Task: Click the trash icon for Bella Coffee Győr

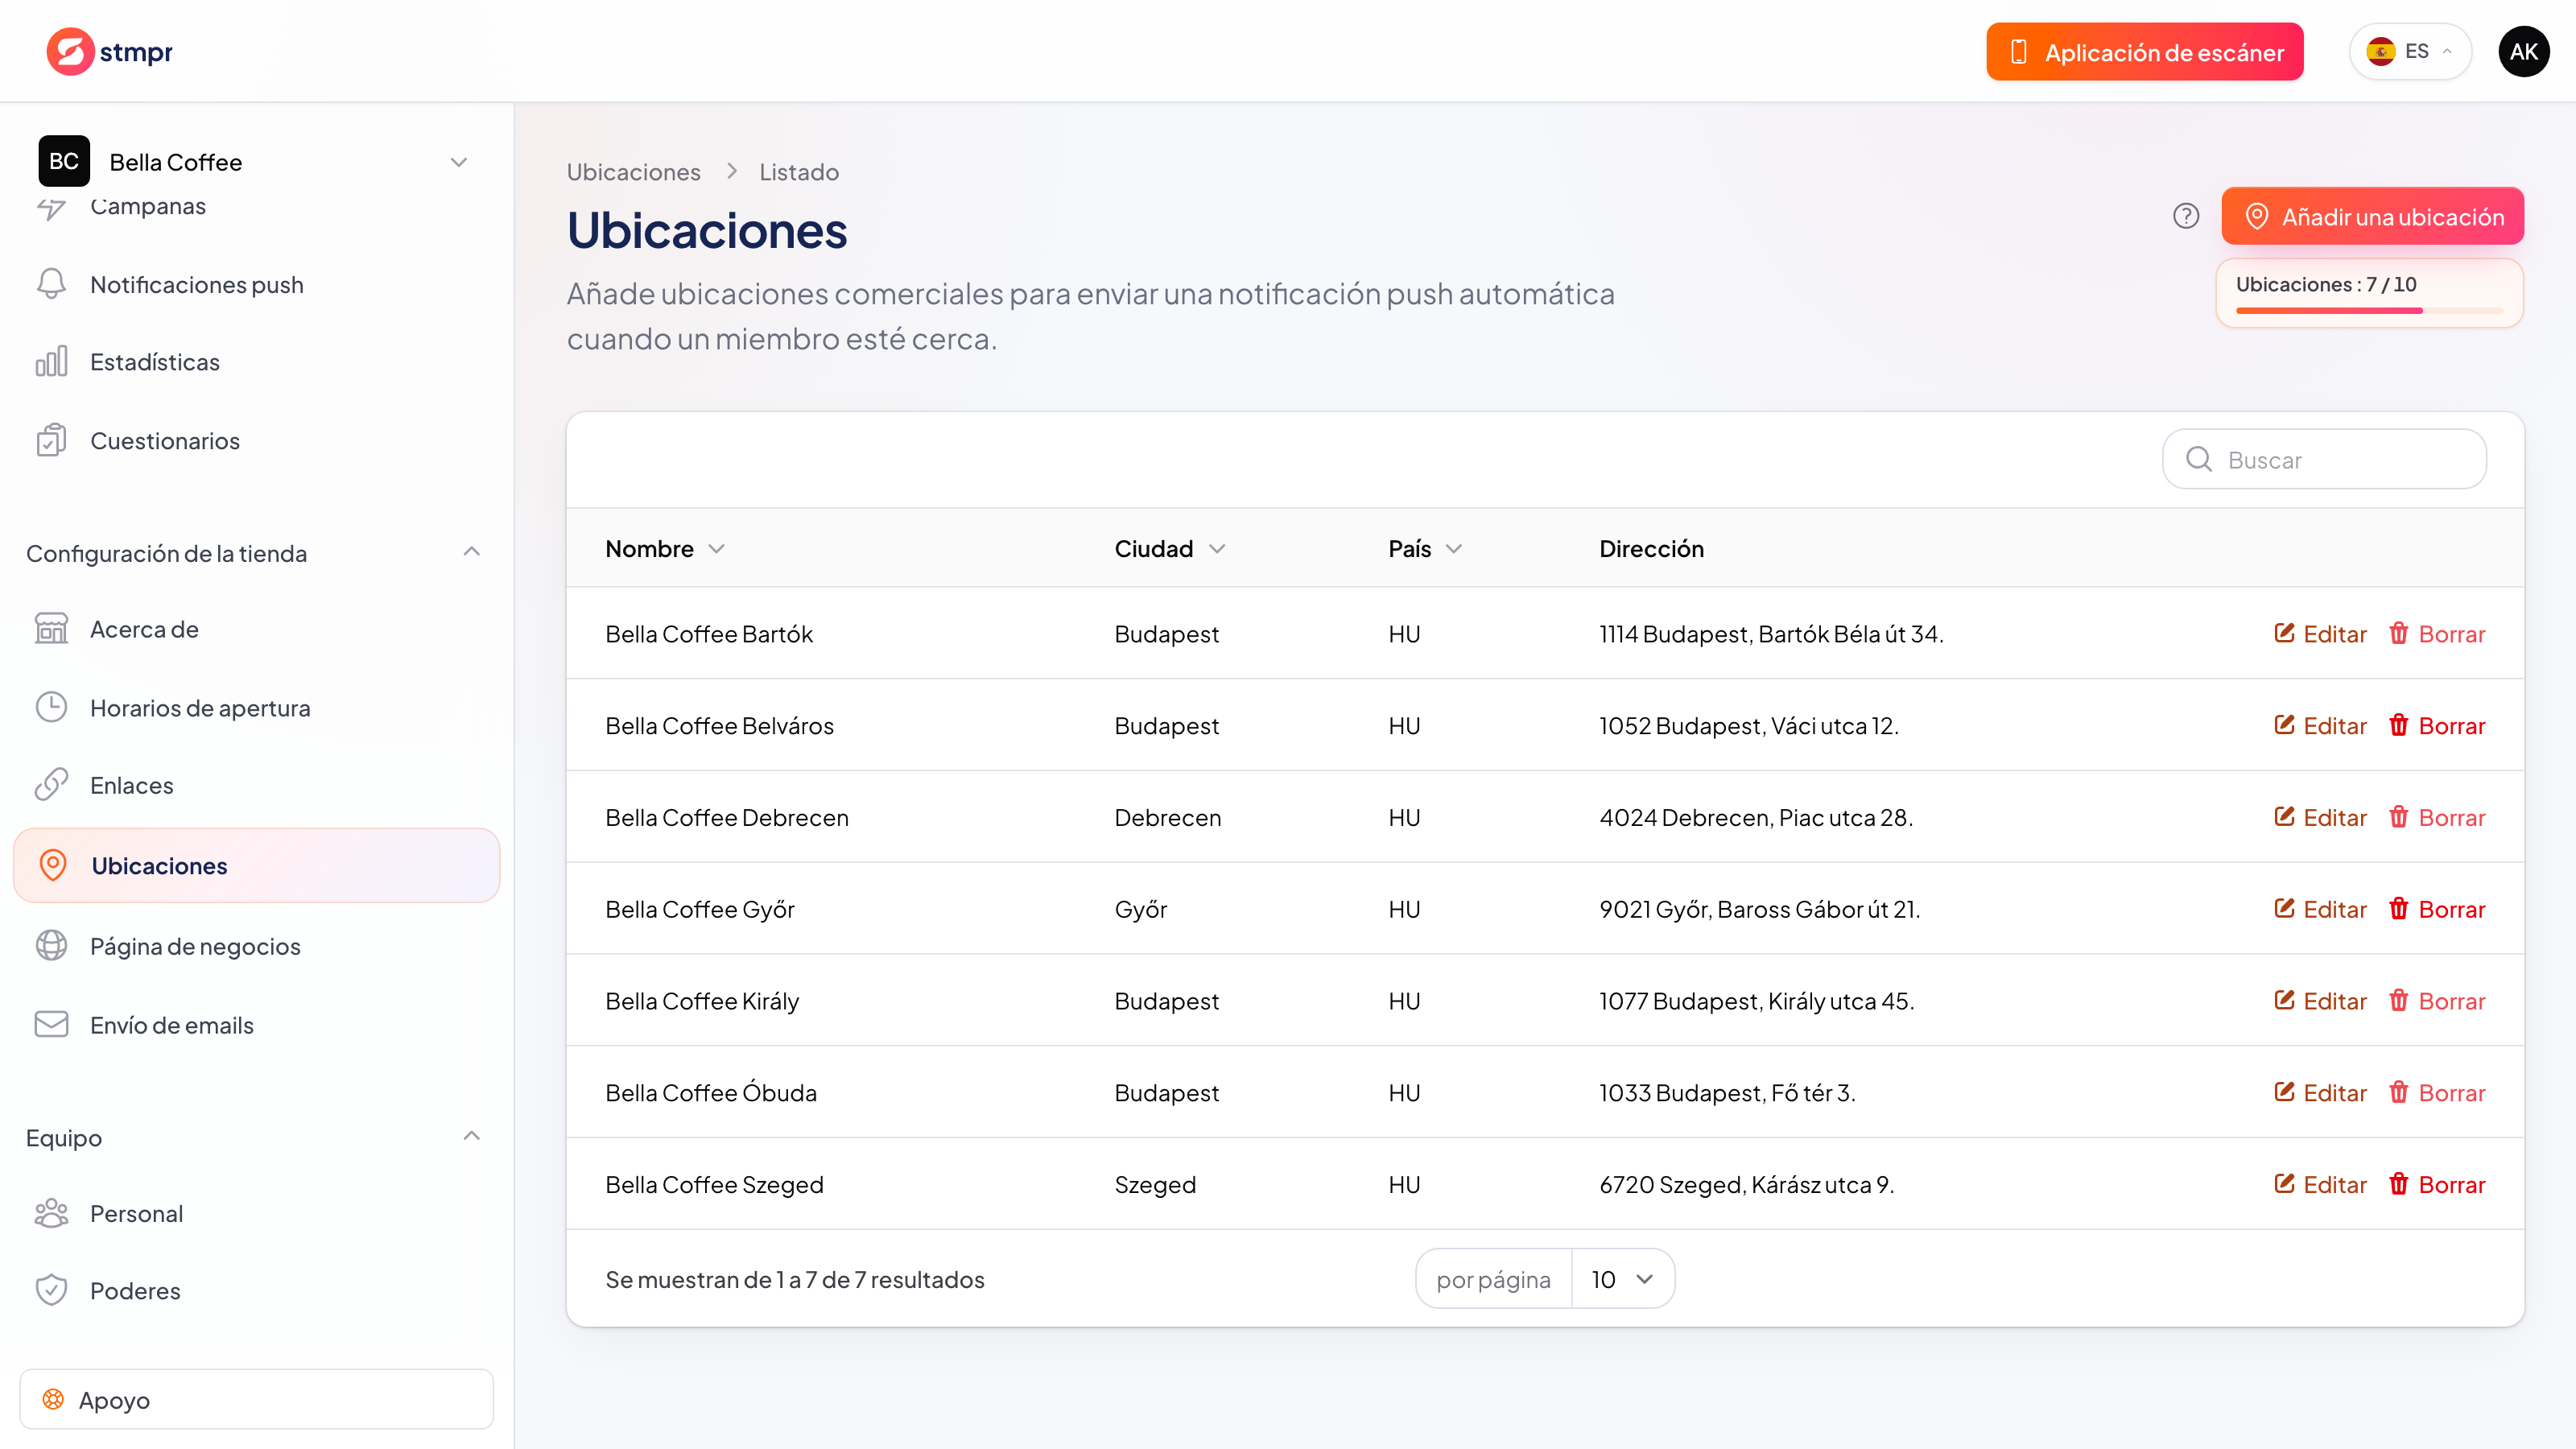Action: click(2399, 909)
